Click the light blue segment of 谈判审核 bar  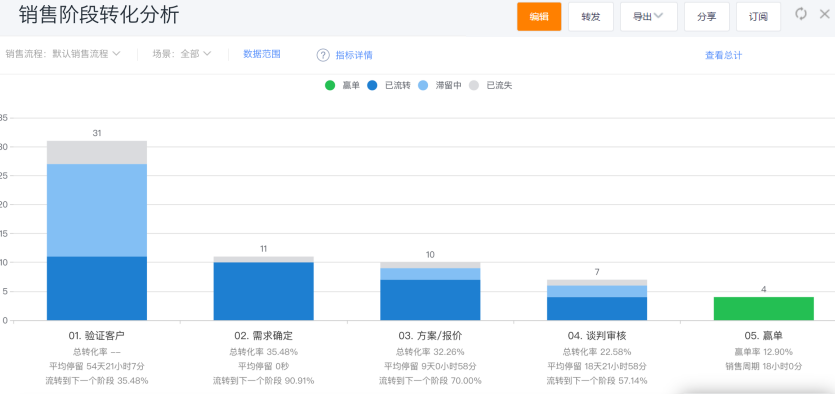(597, 291)
